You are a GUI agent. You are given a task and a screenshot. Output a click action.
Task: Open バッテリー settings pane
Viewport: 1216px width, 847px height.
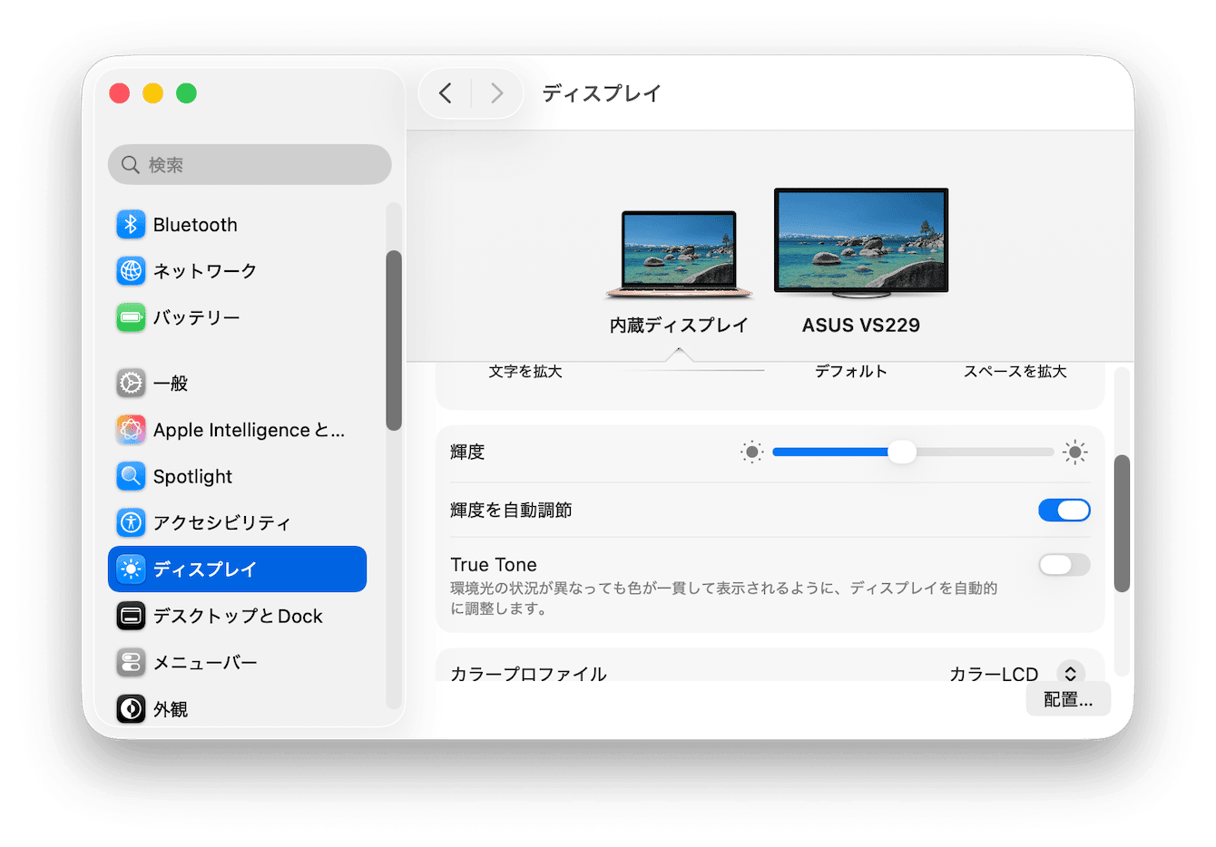[x=237, y=318]
